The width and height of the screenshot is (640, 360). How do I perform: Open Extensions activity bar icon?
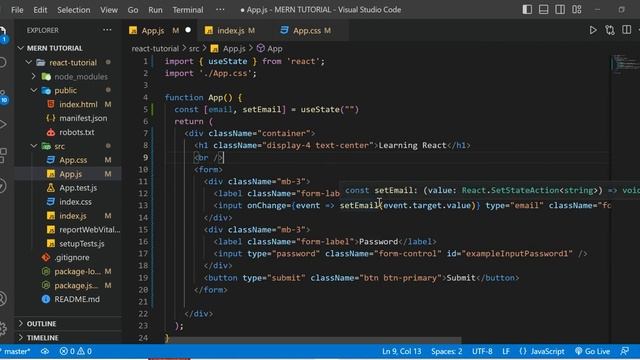3,155
